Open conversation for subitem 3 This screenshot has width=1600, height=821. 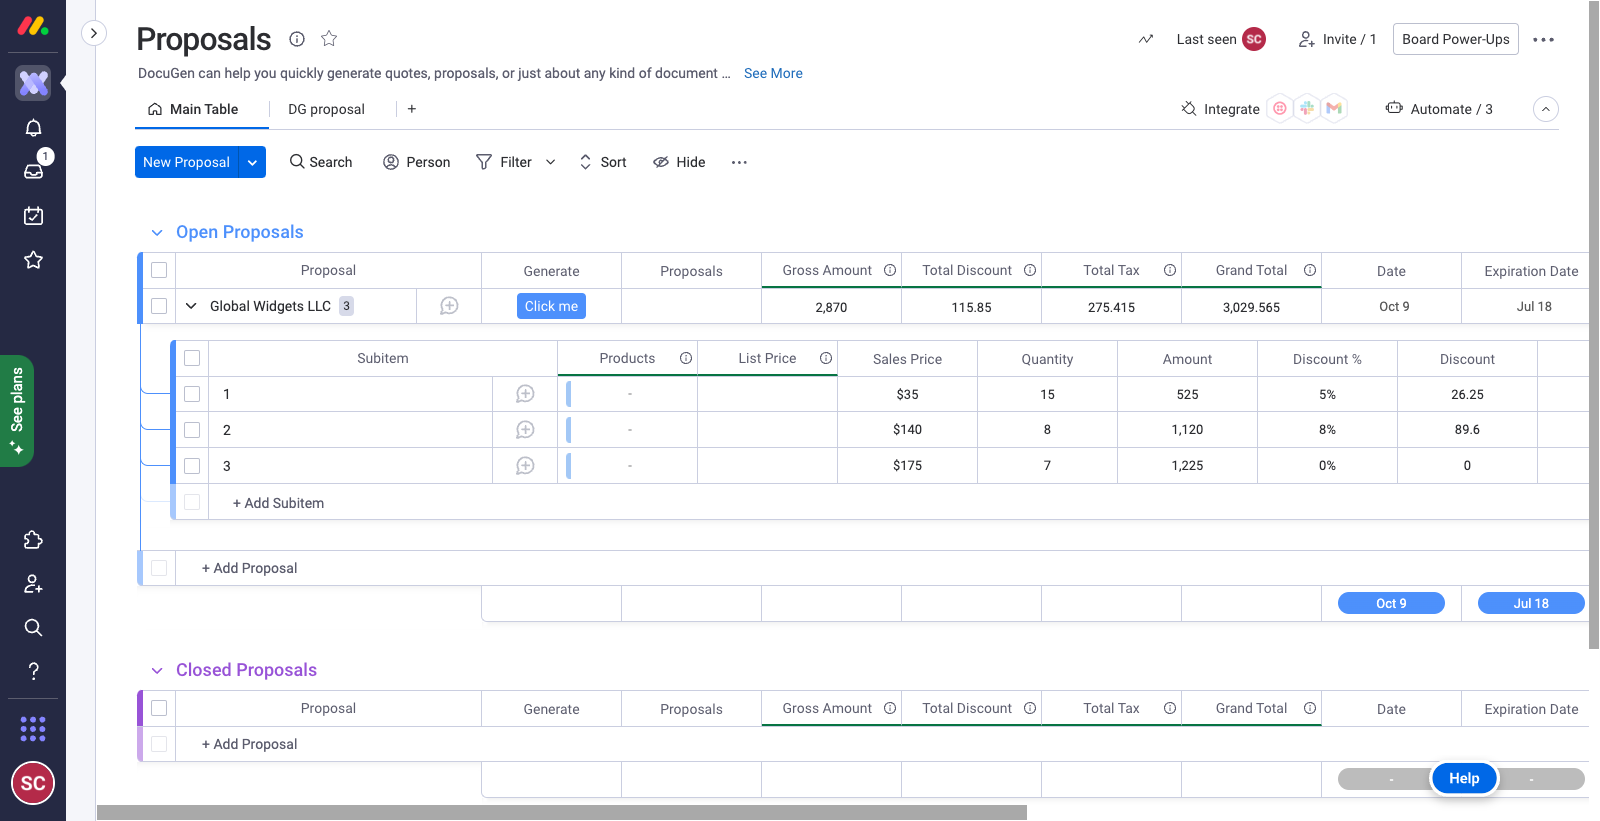(x=525, y=466)
